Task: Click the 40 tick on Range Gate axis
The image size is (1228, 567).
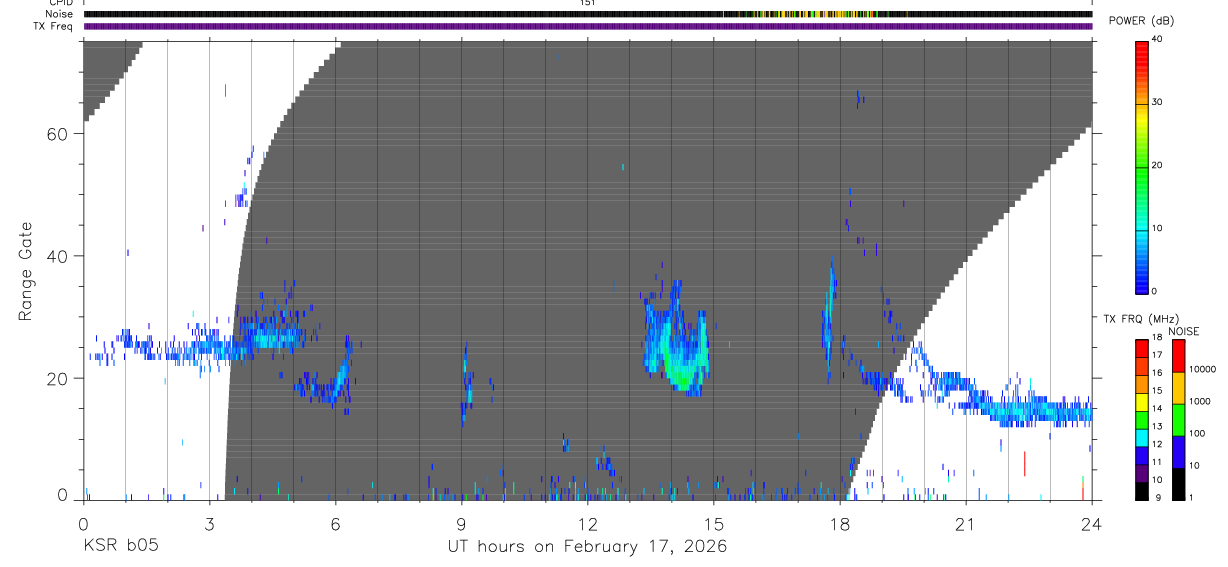Action: [59, 256]
